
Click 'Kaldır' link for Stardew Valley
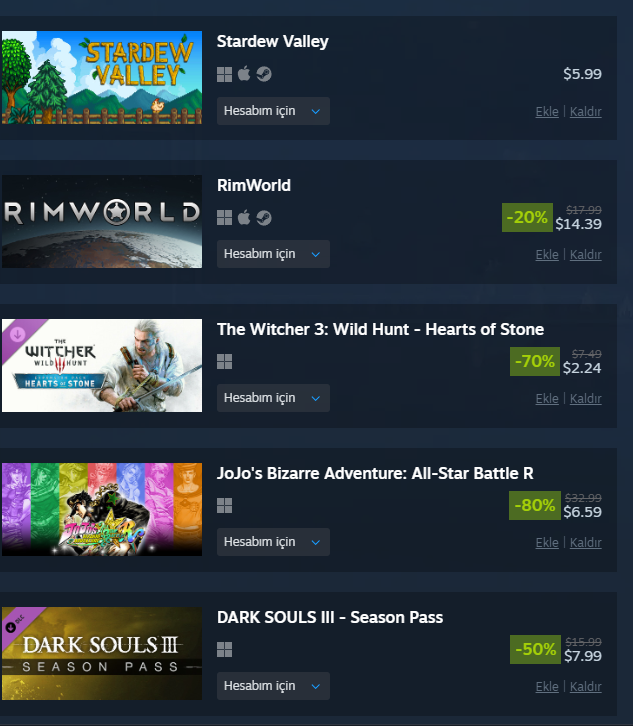585,112
